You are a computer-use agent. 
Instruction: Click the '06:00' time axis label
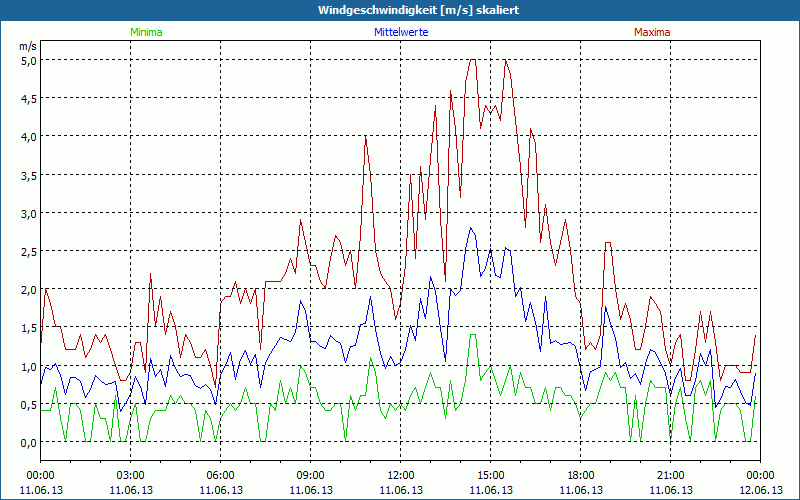[x=220, y=476]
